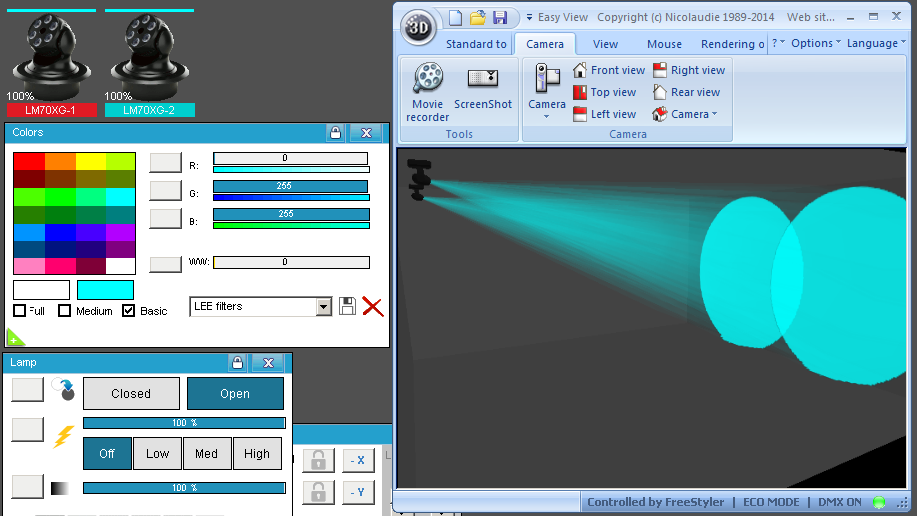The height and width of the screenshot is (516, 917).
Task: Click the lock icon beside - Y
Action: tap(318, 493)
